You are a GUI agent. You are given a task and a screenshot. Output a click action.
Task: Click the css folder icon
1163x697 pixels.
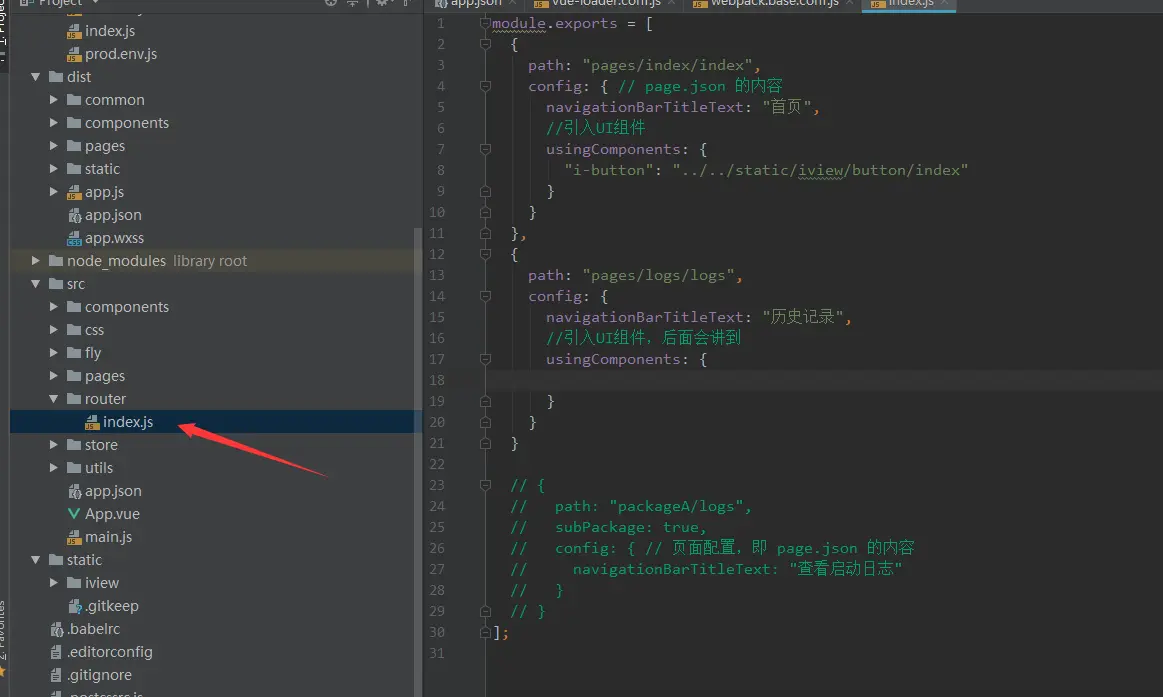coord(73,330)
